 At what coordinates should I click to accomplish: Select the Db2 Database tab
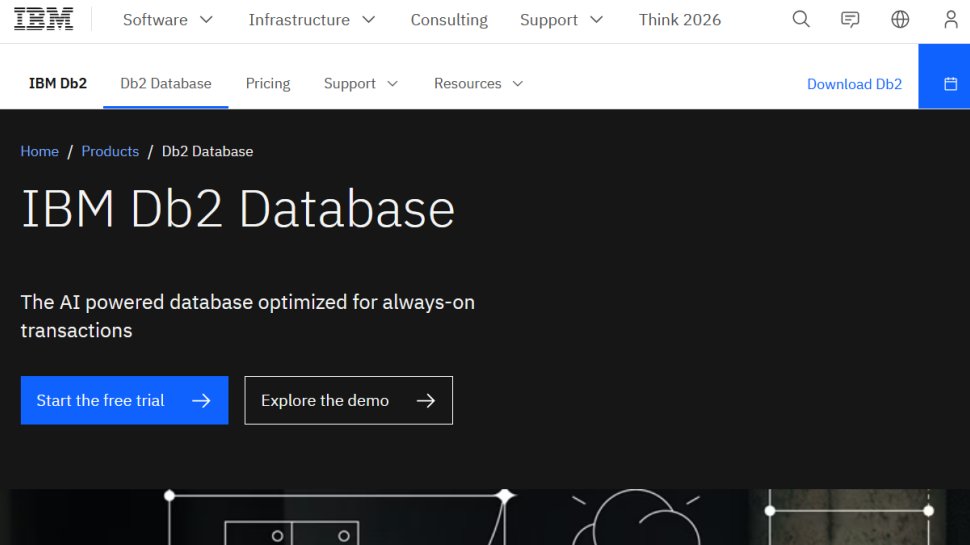[166, 84]
